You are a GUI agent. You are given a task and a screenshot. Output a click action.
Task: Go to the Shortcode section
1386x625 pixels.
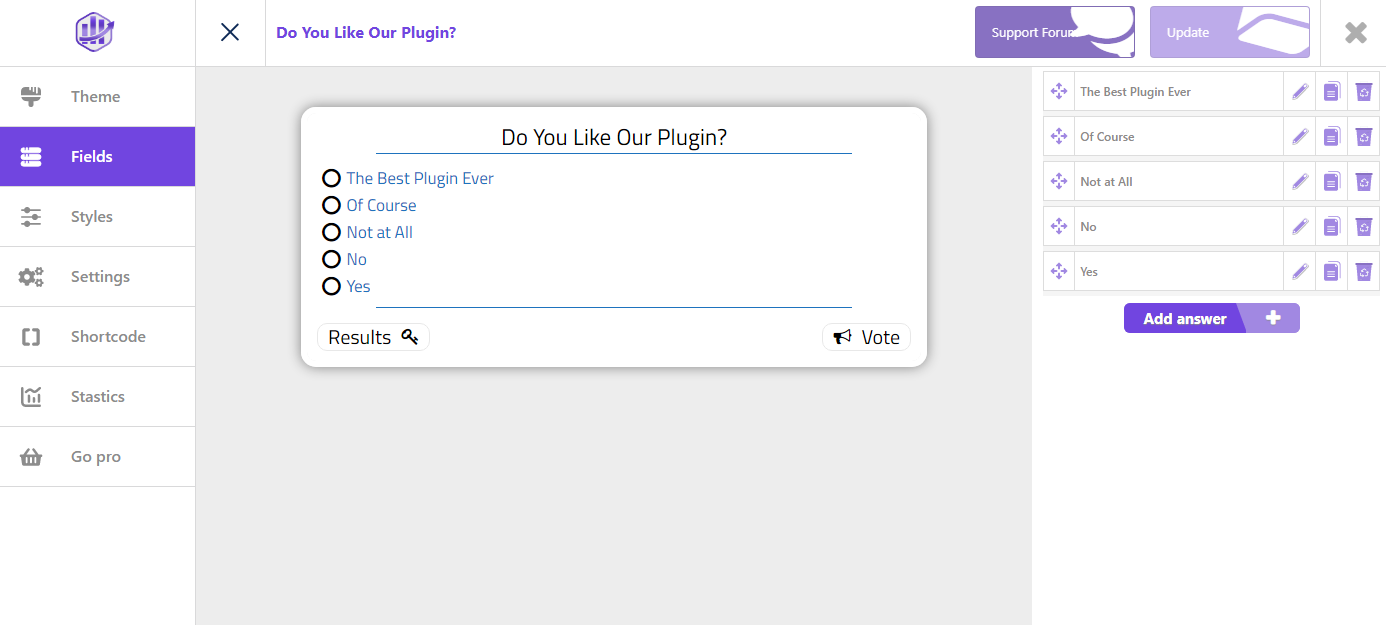point(97,337)
